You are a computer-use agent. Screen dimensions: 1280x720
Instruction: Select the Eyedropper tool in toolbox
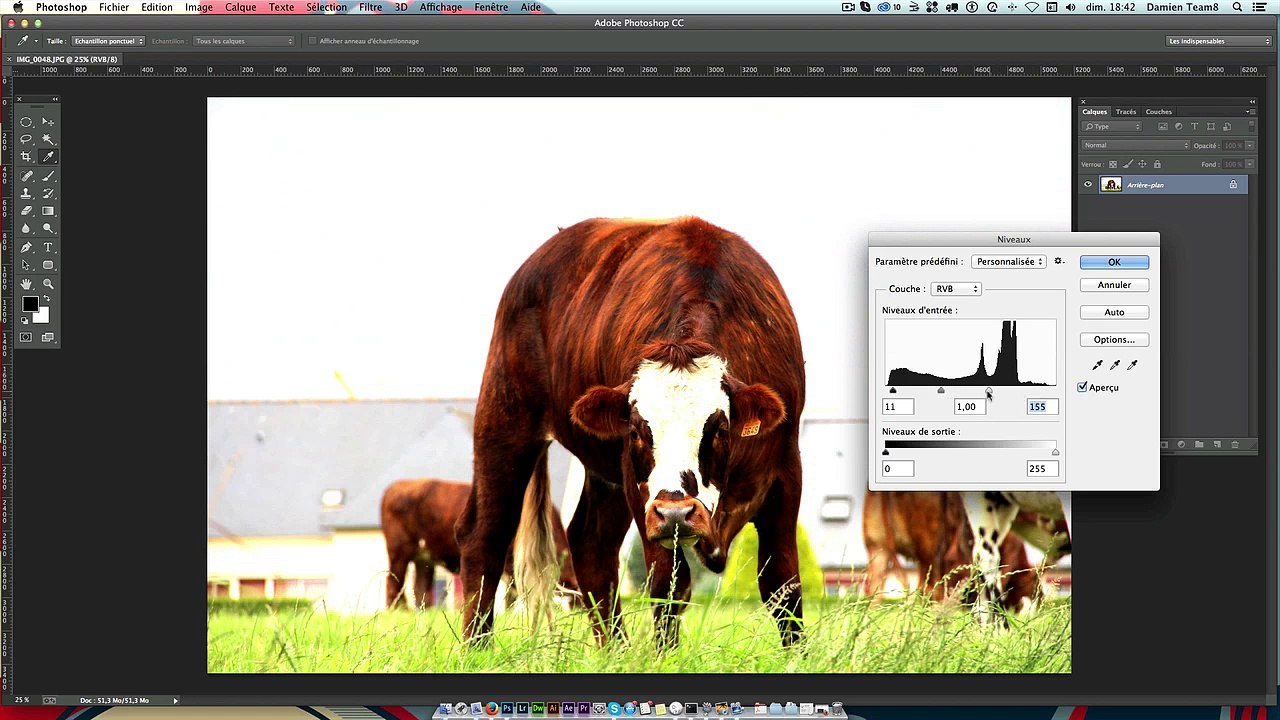tap(48, 157)
